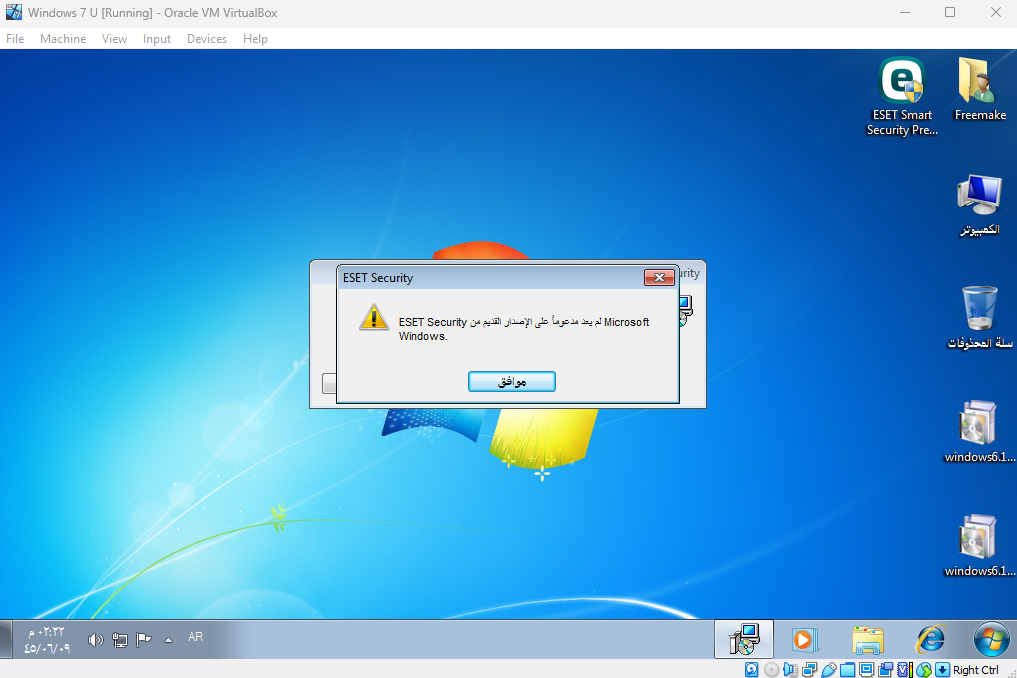
Task: Open Windows Explorer from the taskbar
Action: 868,640
